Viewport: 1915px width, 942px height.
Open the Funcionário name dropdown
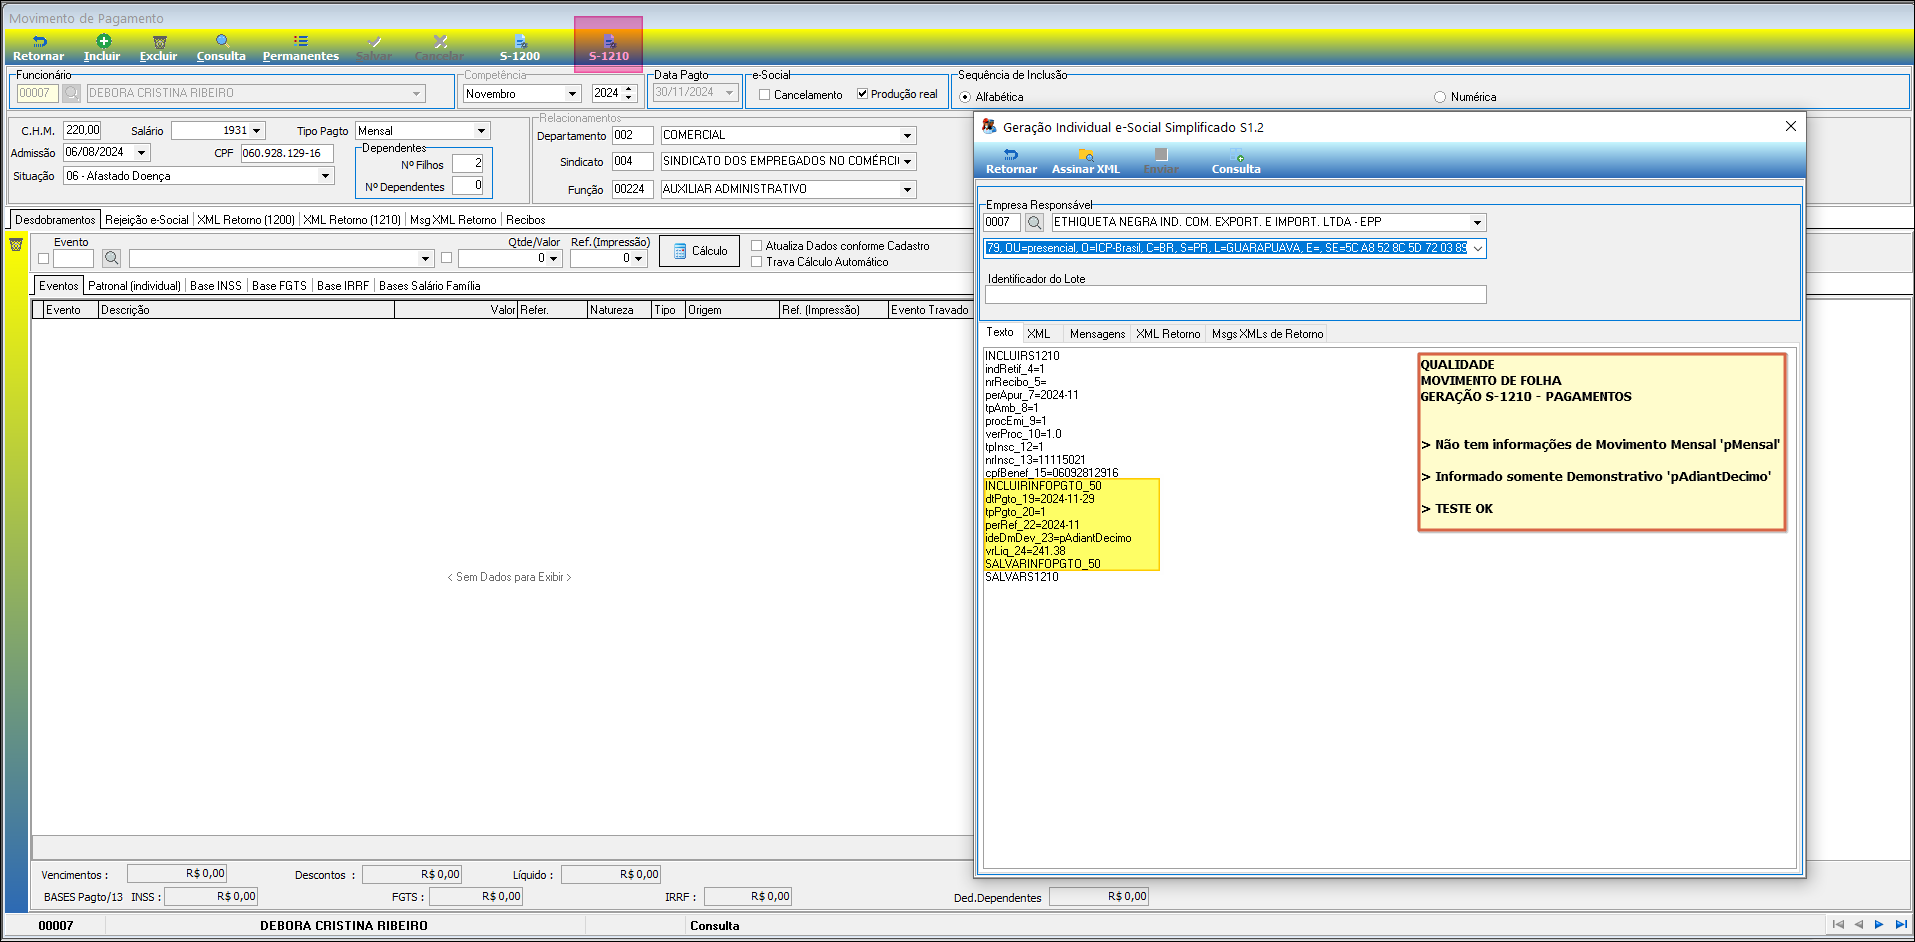pos(416,93)
